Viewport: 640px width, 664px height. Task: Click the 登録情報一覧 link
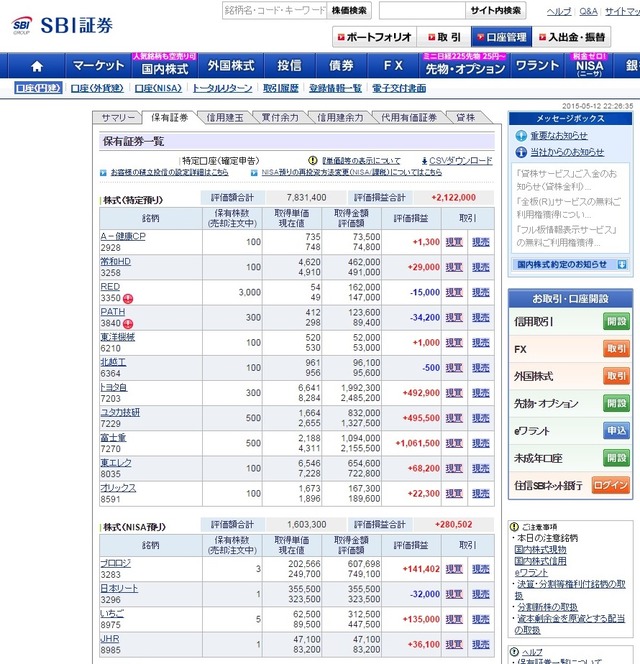[x=335, y=88]
